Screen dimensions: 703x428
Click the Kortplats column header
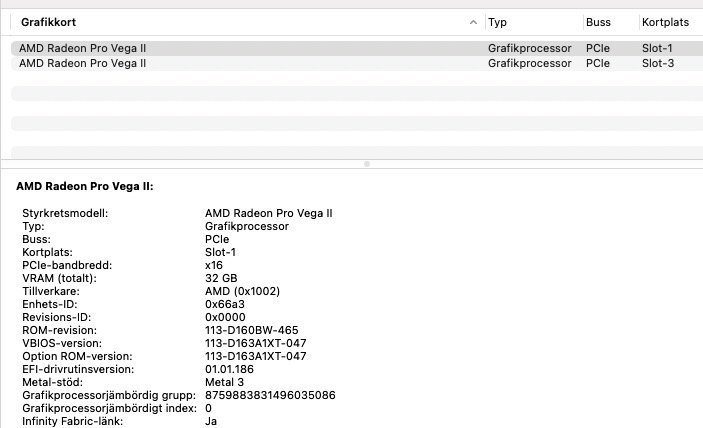coord(666,22)
